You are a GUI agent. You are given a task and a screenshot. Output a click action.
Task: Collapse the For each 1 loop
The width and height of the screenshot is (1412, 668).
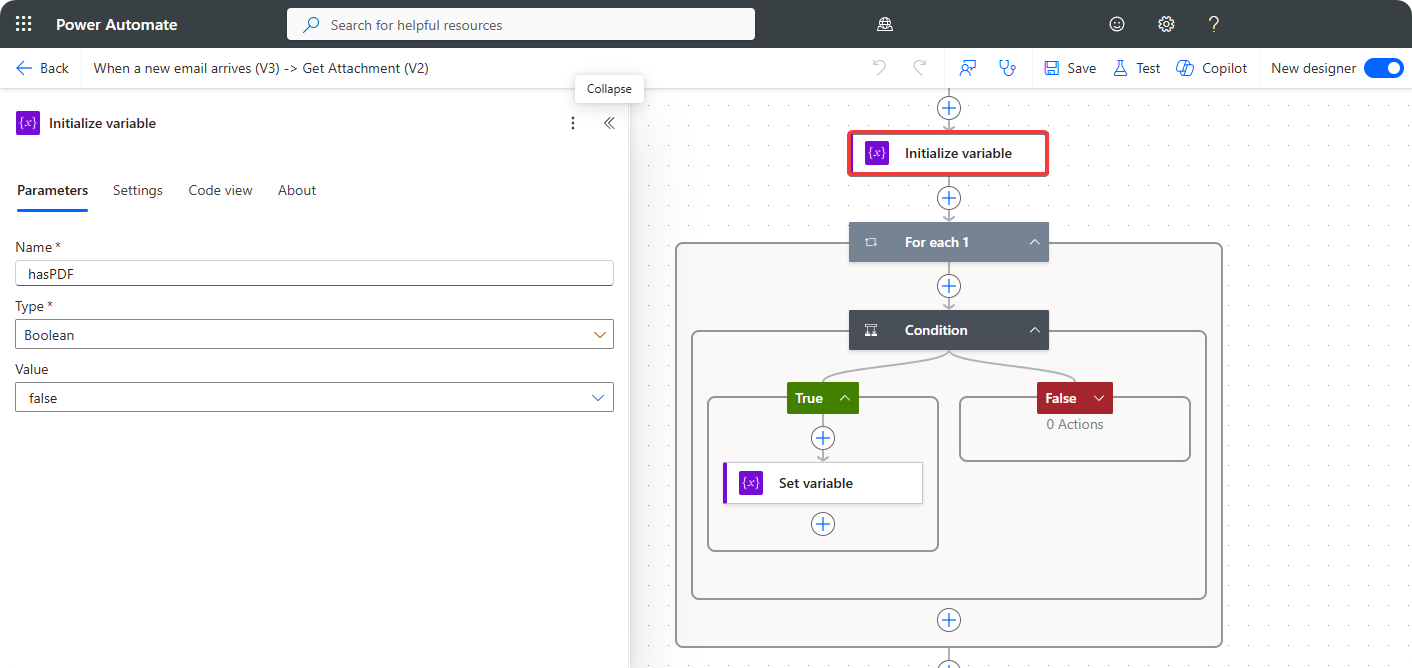1034,242
